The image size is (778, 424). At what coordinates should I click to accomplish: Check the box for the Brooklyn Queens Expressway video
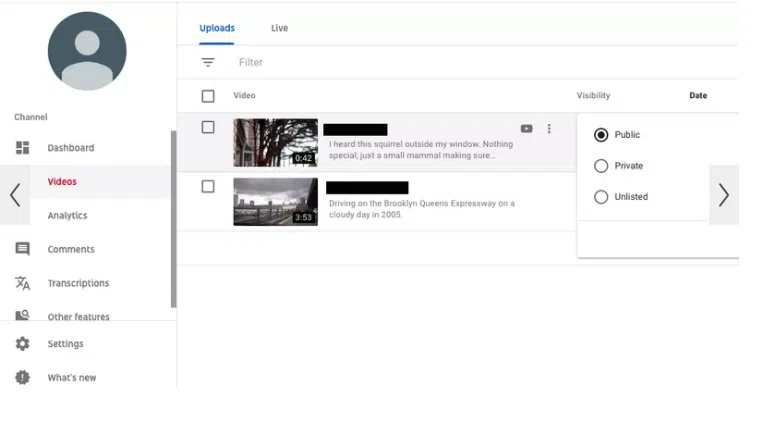[x=208, y=186]
